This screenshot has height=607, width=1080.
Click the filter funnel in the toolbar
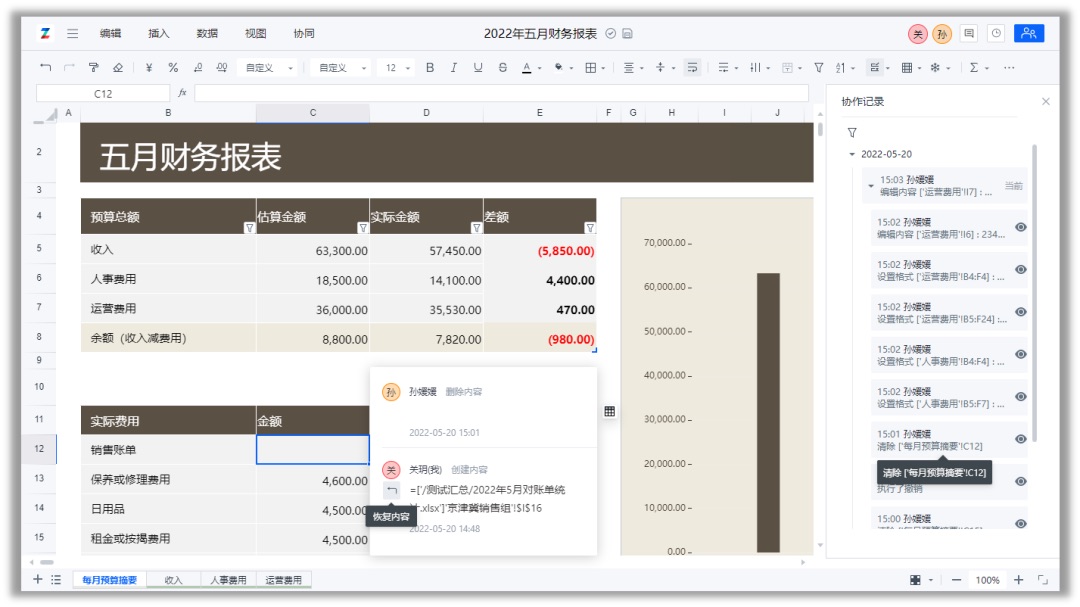coord(819,68)
